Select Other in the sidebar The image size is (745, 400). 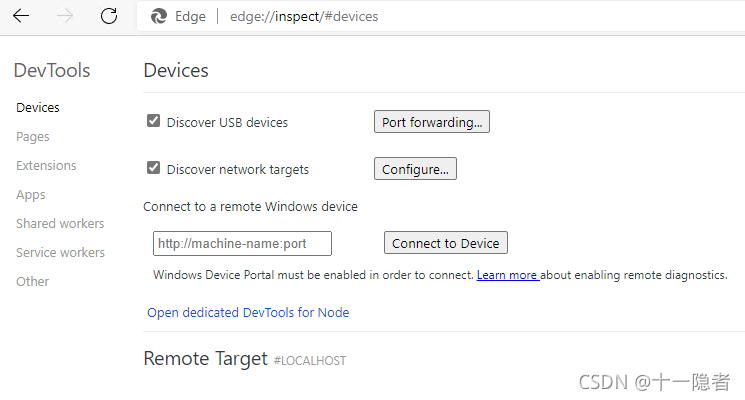33,281
